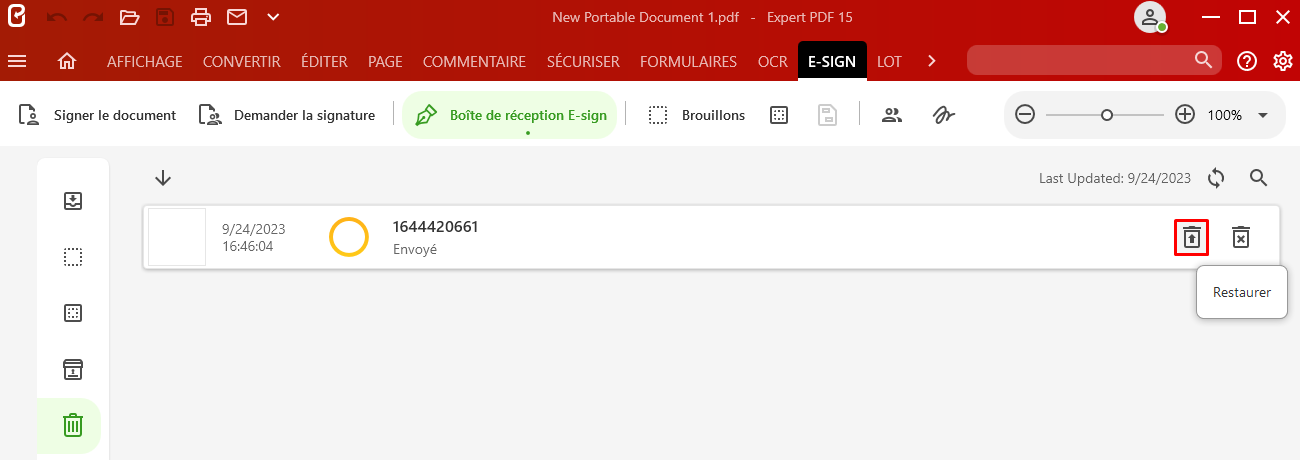
Task: Switch to the PAGE tab
Action: (385, 61)
